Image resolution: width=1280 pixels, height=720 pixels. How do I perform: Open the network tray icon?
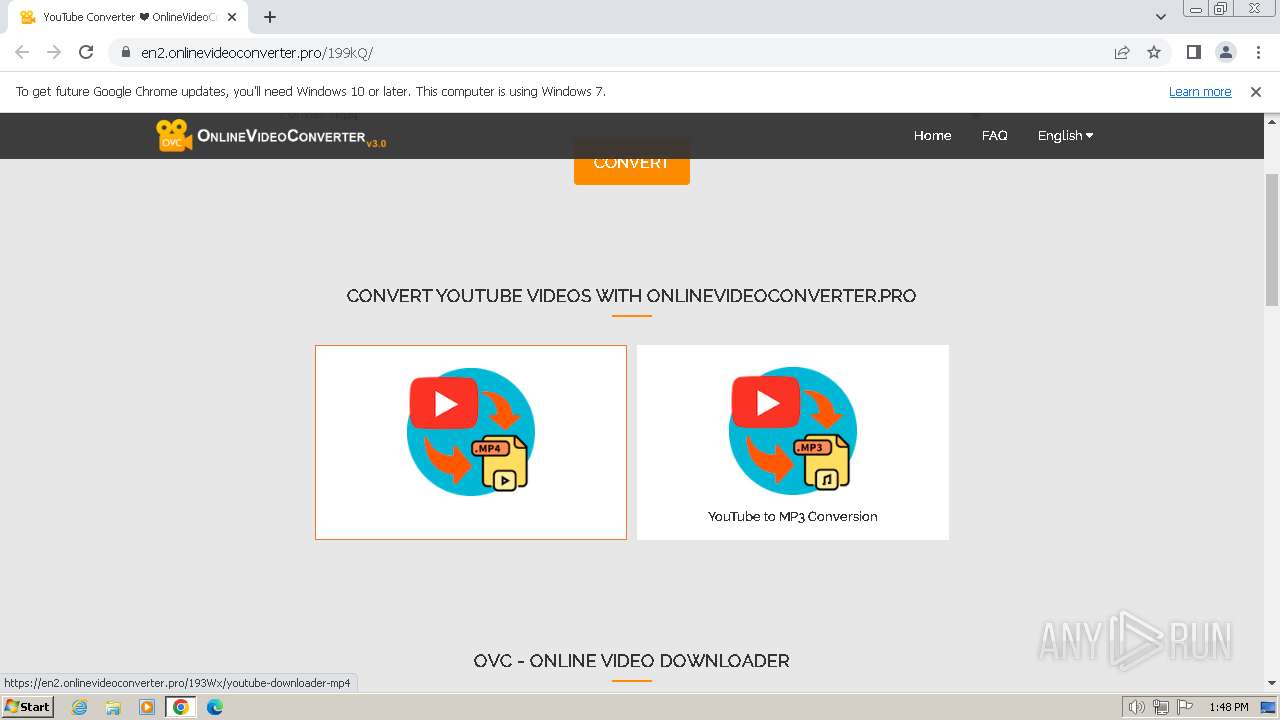[x=1161, y=707]
